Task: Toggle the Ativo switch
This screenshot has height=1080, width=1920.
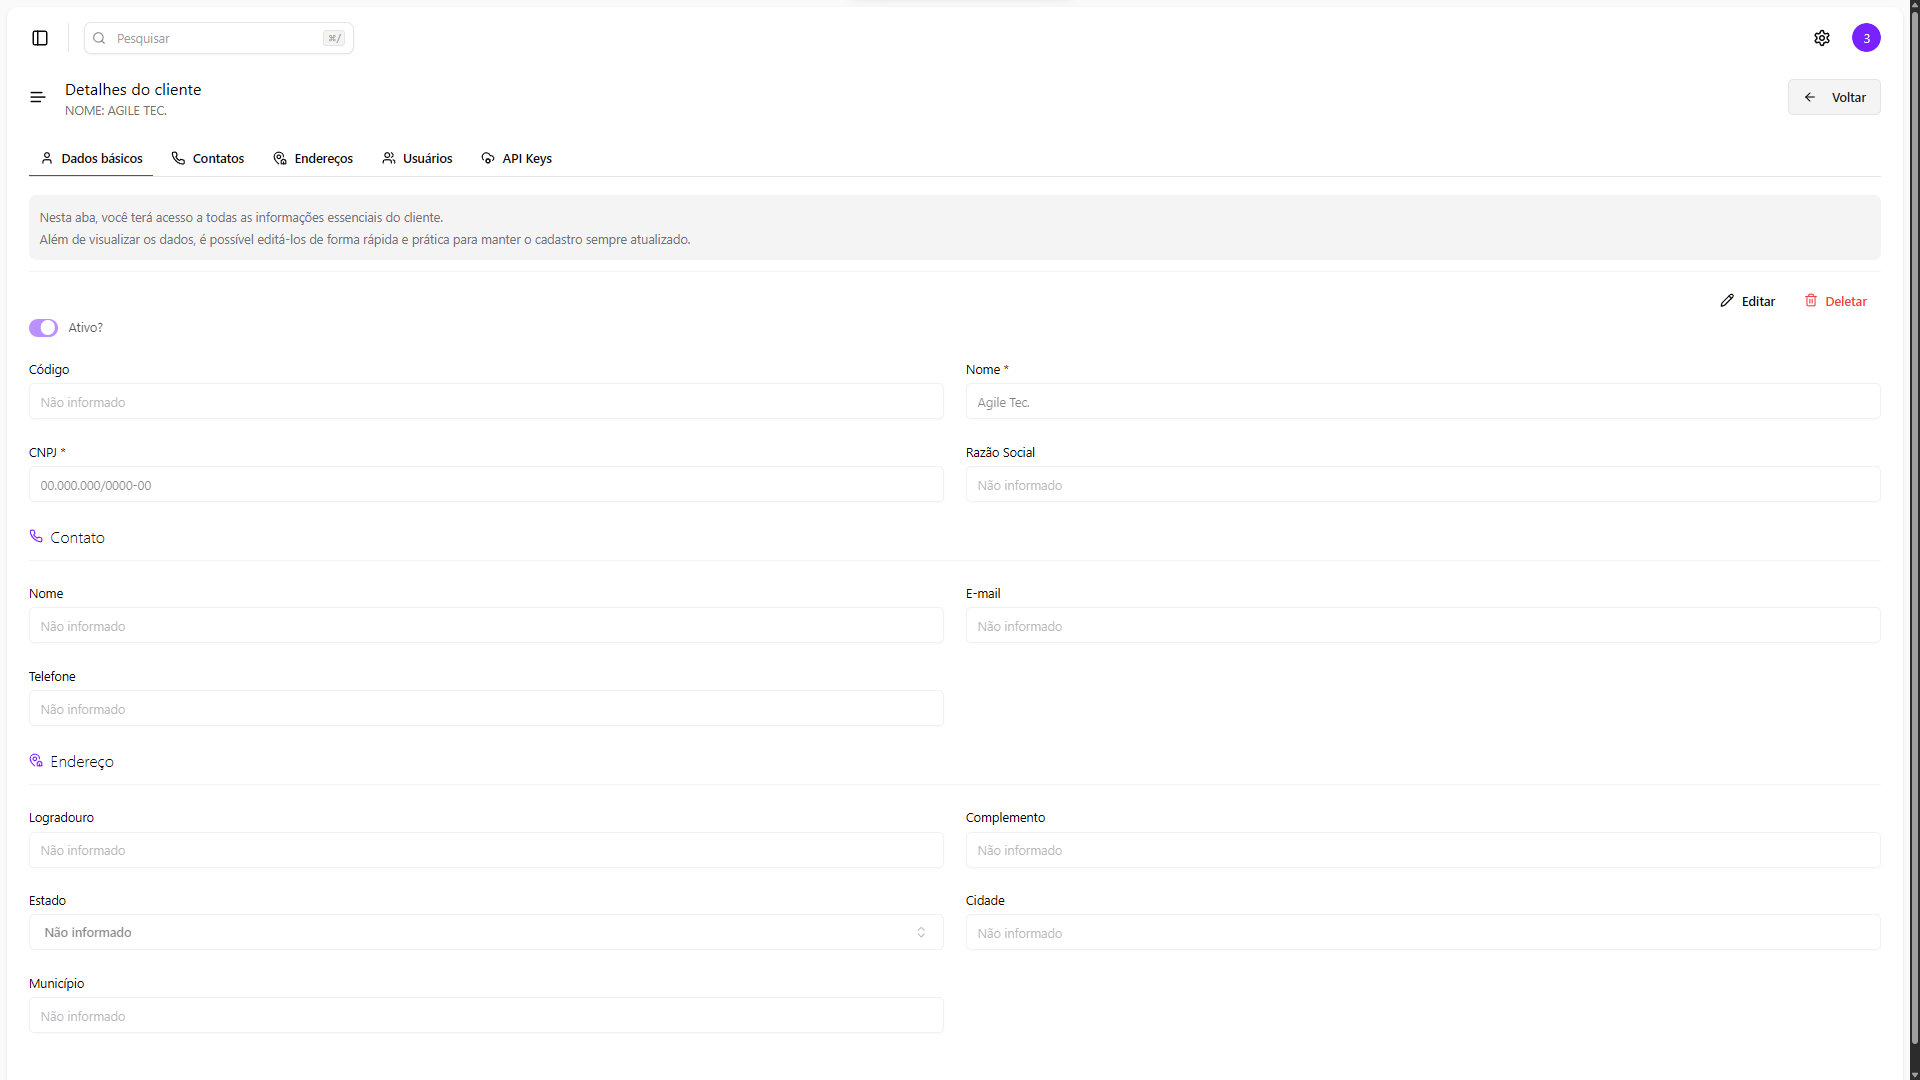Action: point(43,328)
